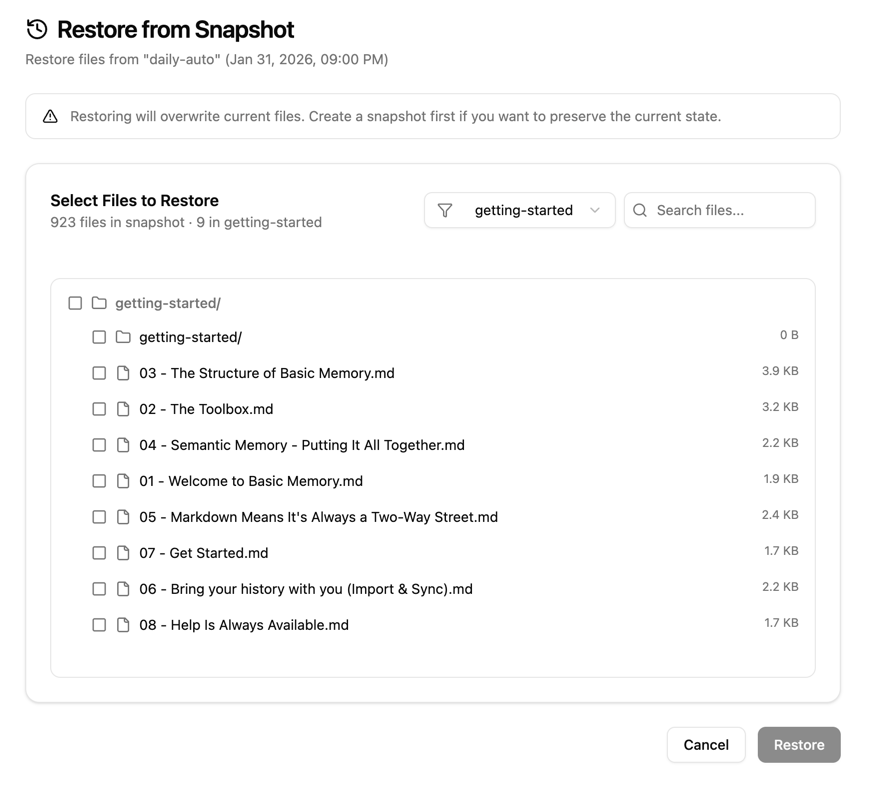Click the file icon beside 08 - Help Is Always Available.md
The height and width of the screenshot is (789, 879).
click(x=122, y=625)
